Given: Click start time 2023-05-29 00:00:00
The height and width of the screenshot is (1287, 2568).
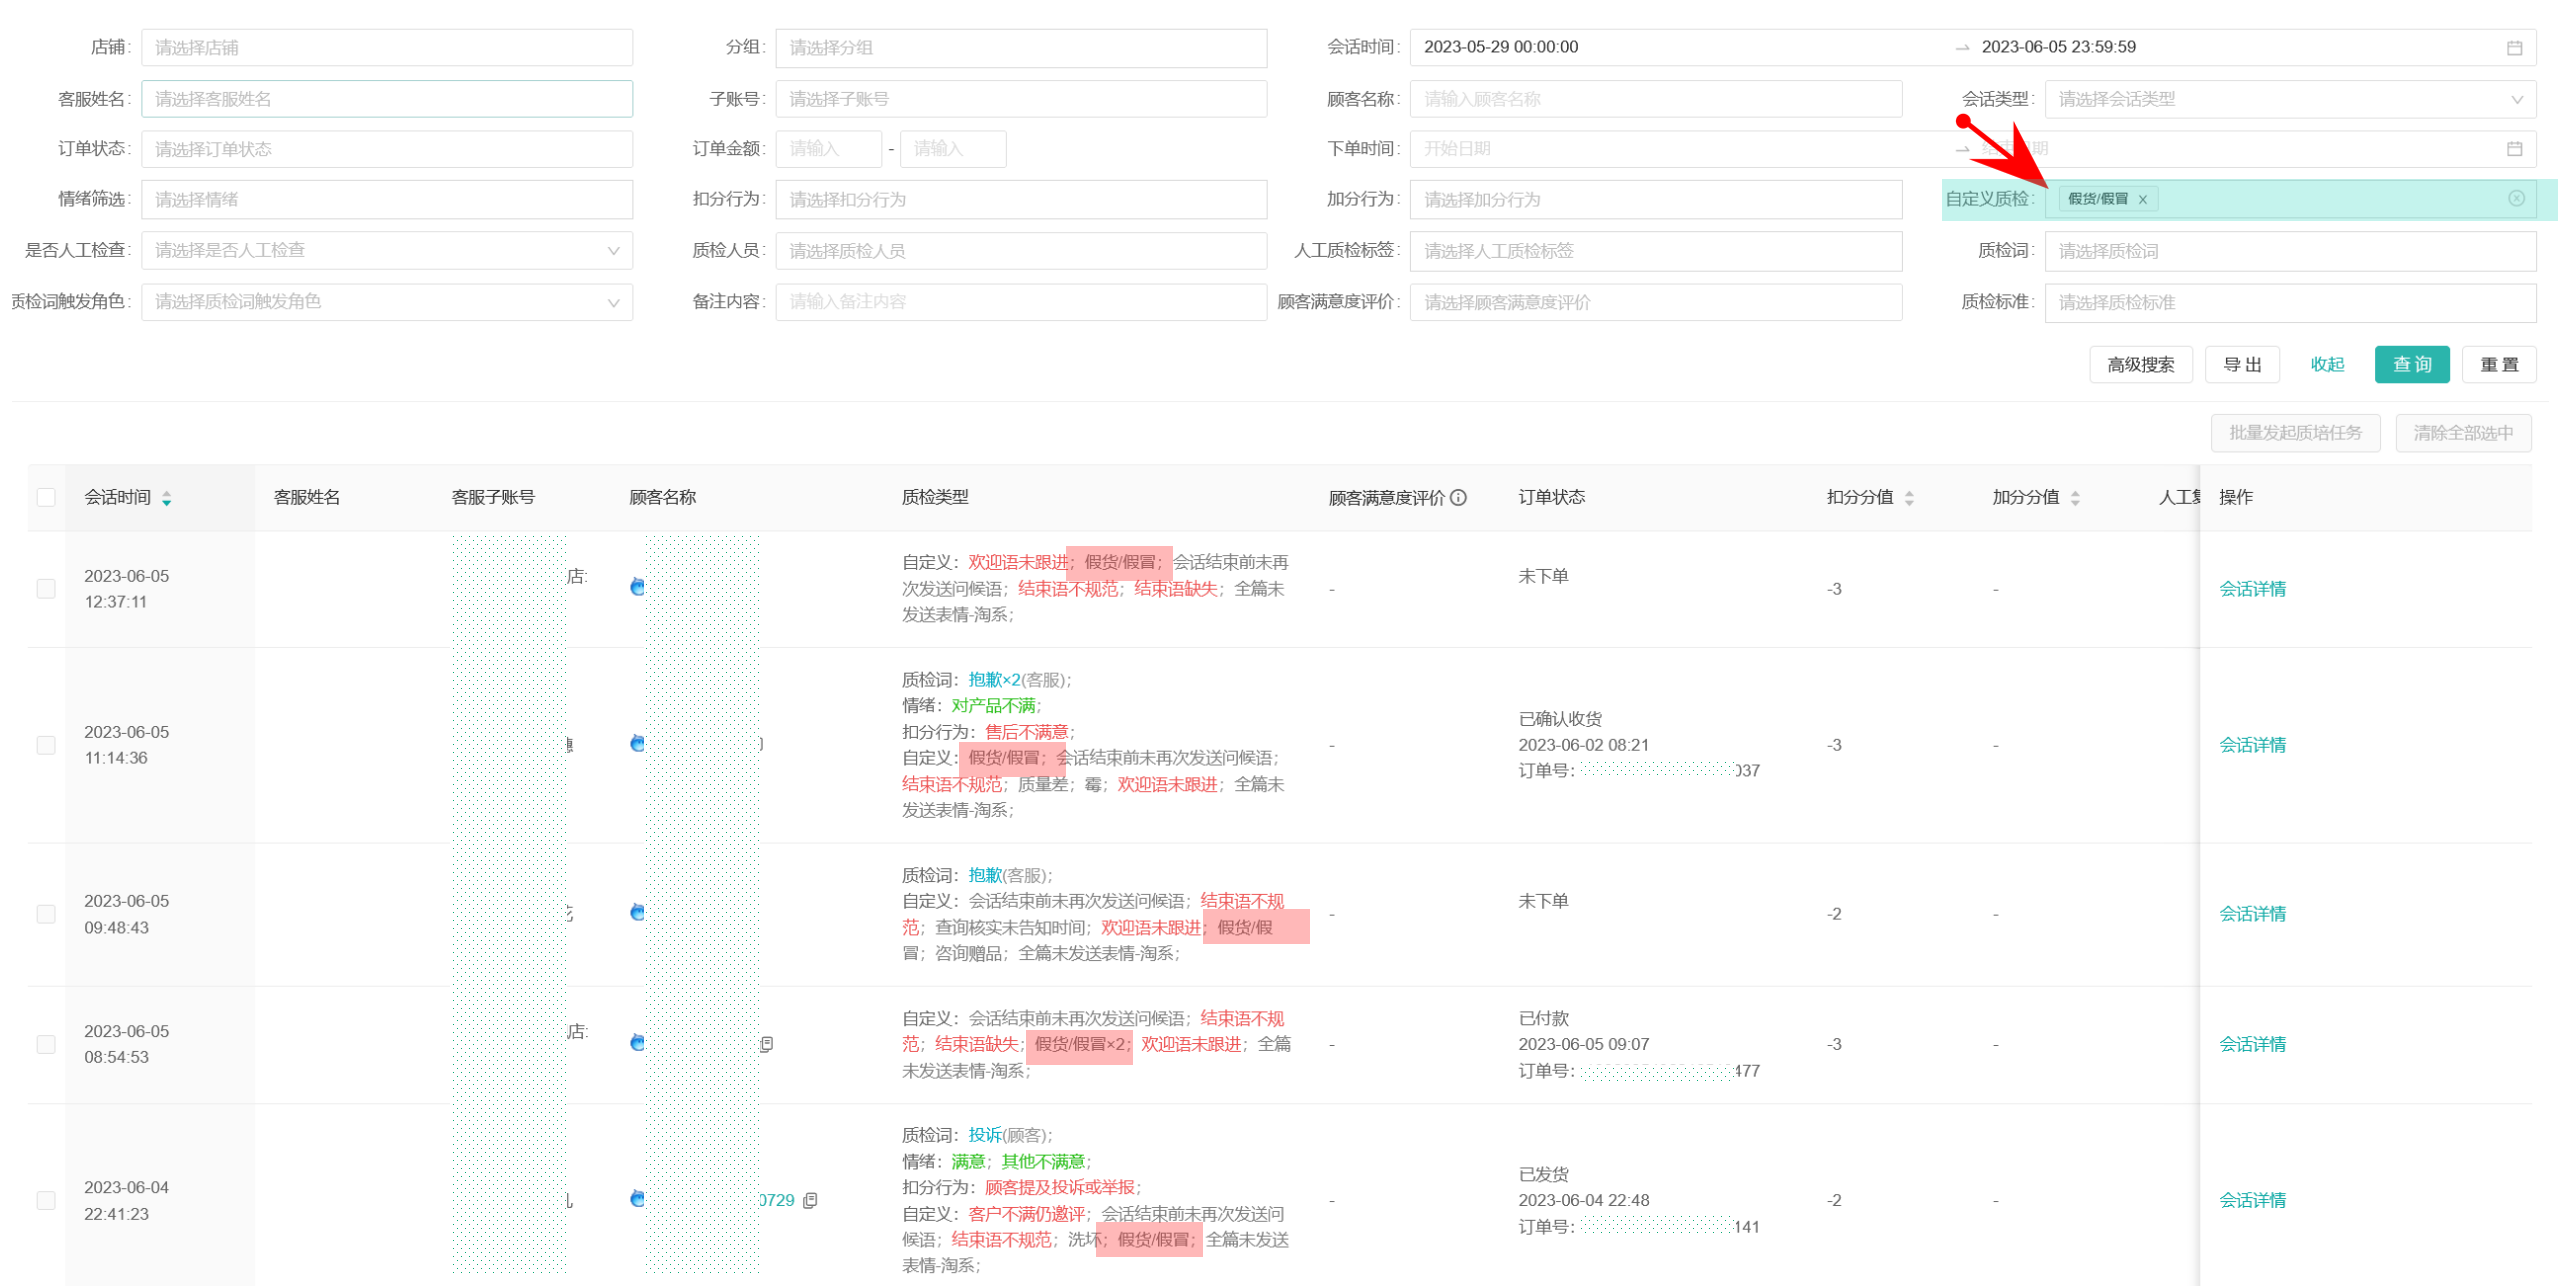Looking at the screenshot, I should [1501, 48].
